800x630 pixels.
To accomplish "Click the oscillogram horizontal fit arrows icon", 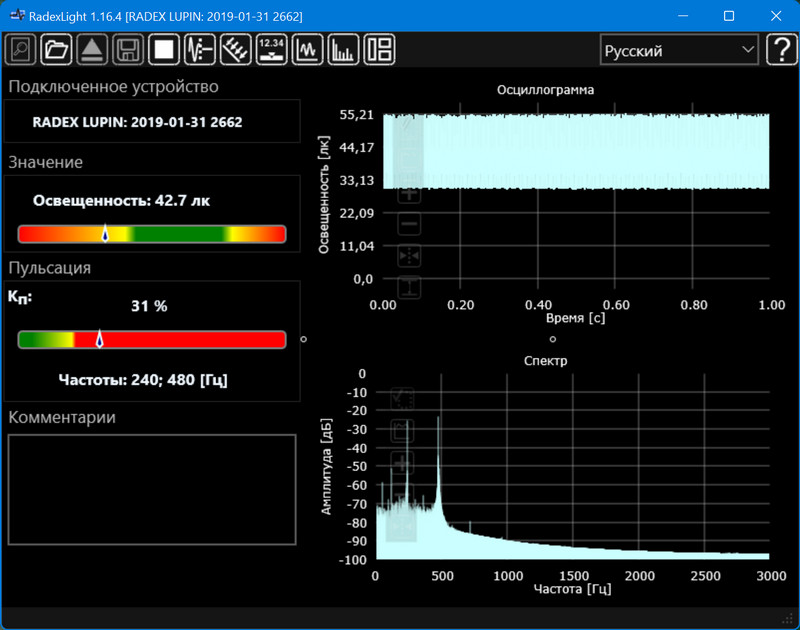I will [x=409, y=256].
